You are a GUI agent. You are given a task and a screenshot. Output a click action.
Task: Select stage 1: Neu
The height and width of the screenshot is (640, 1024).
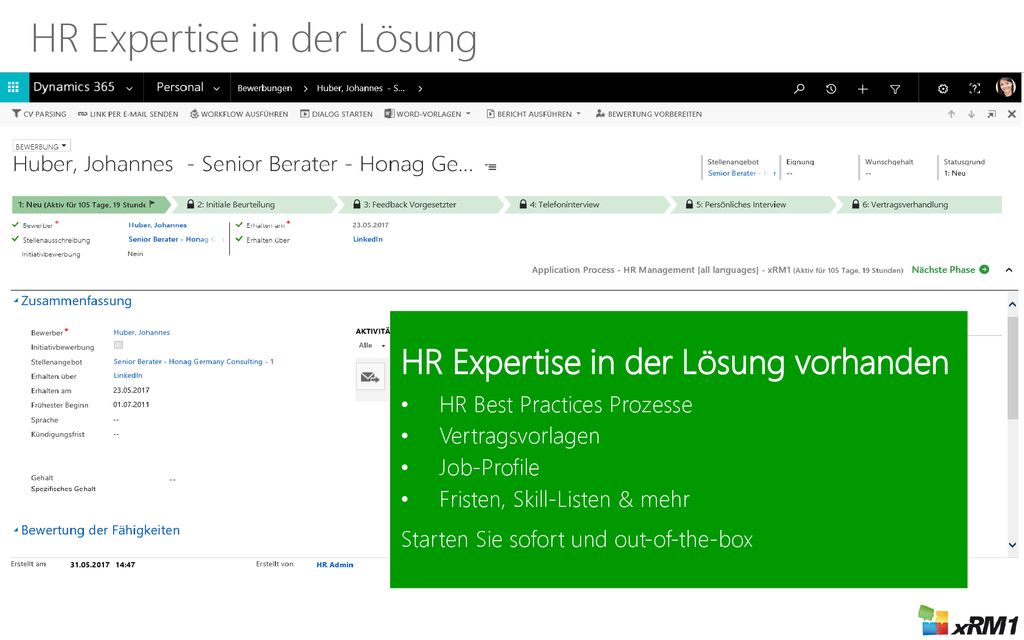pyautogui.click(x=90, y=204)
